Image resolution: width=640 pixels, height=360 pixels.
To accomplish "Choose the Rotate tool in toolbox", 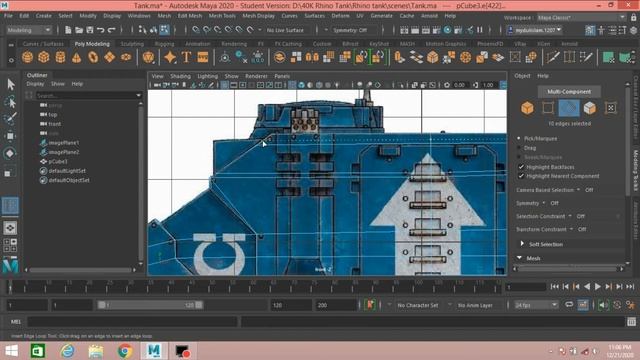I will coord(10,153).
